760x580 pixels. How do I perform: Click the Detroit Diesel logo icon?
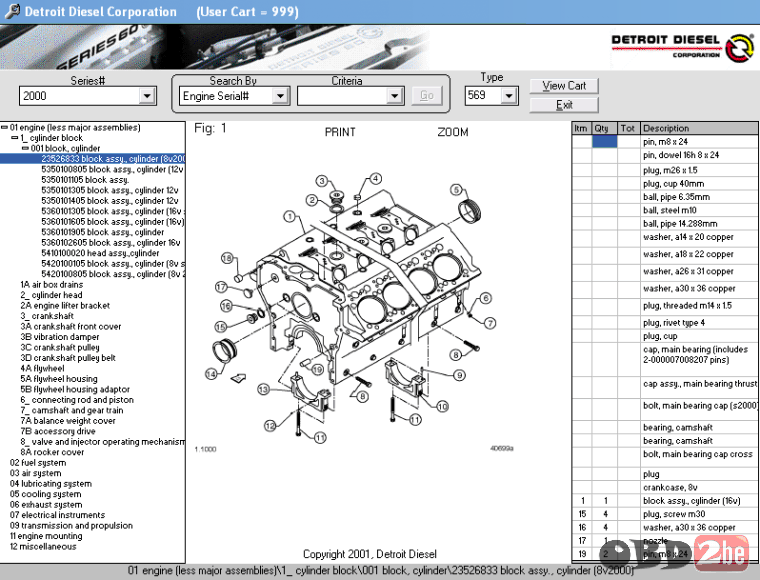tap(739, 48)
